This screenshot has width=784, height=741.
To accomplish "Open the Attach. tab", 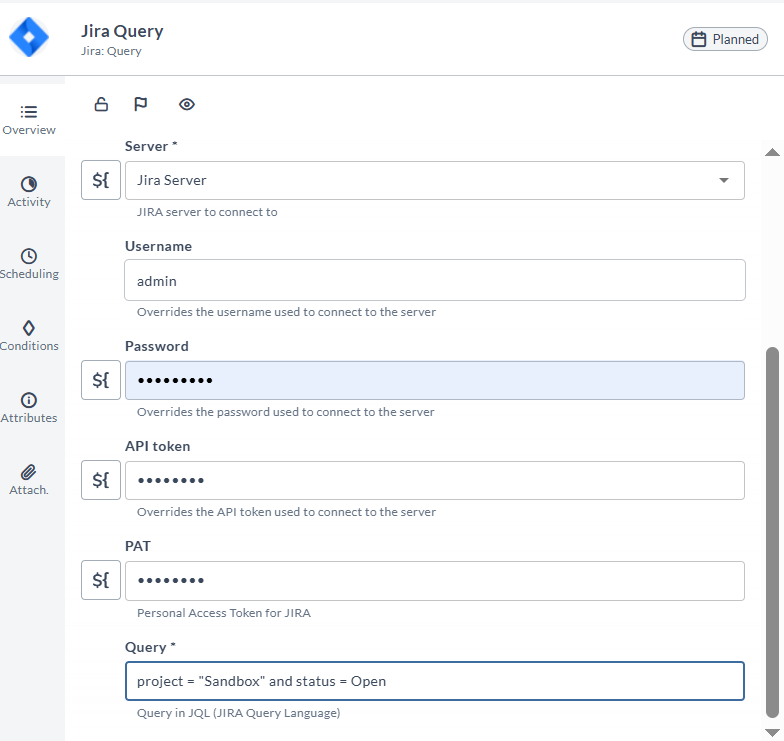I will pyautogui.click(x=29, y=480).
